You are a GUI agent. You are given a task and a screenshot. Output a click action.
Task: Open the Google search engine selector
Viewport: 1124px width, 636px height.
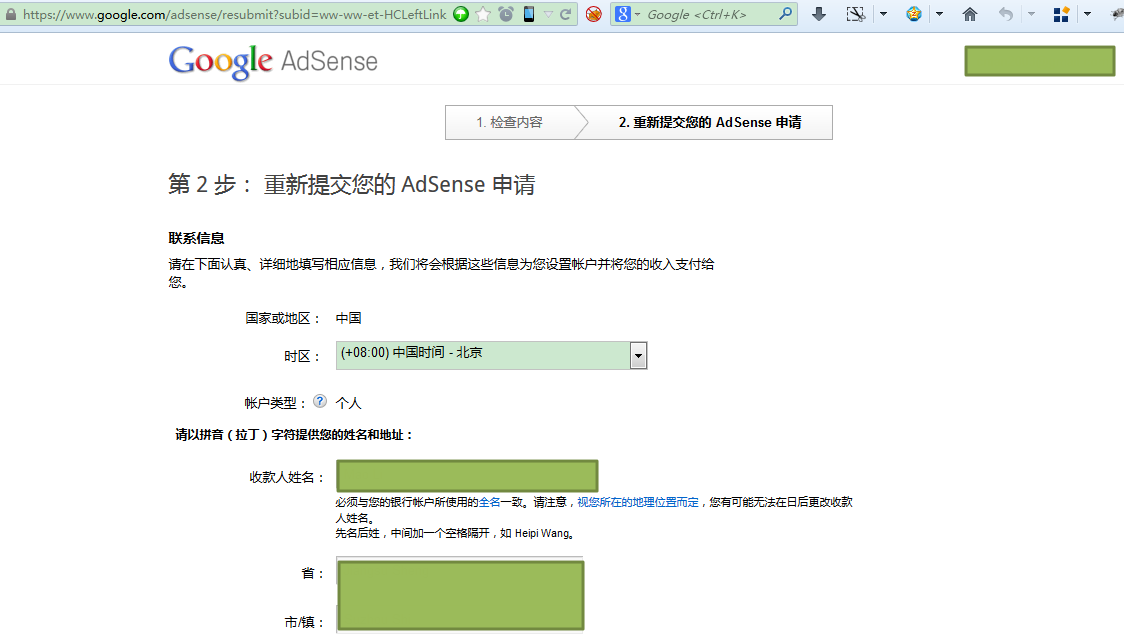click(627, 14)
